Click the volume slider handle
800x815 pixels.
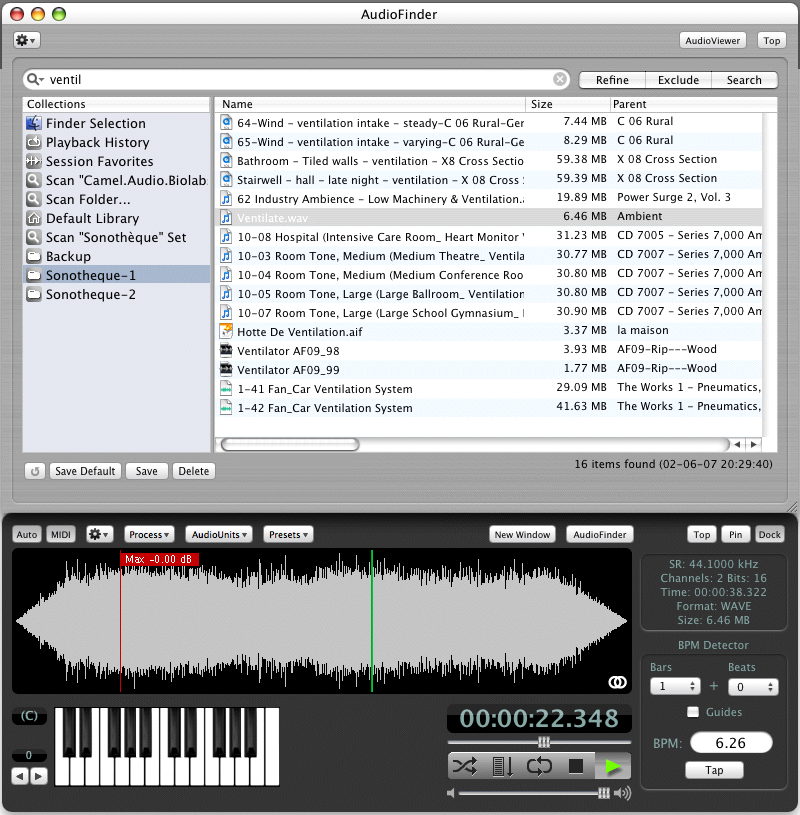[x=603, y=793]
